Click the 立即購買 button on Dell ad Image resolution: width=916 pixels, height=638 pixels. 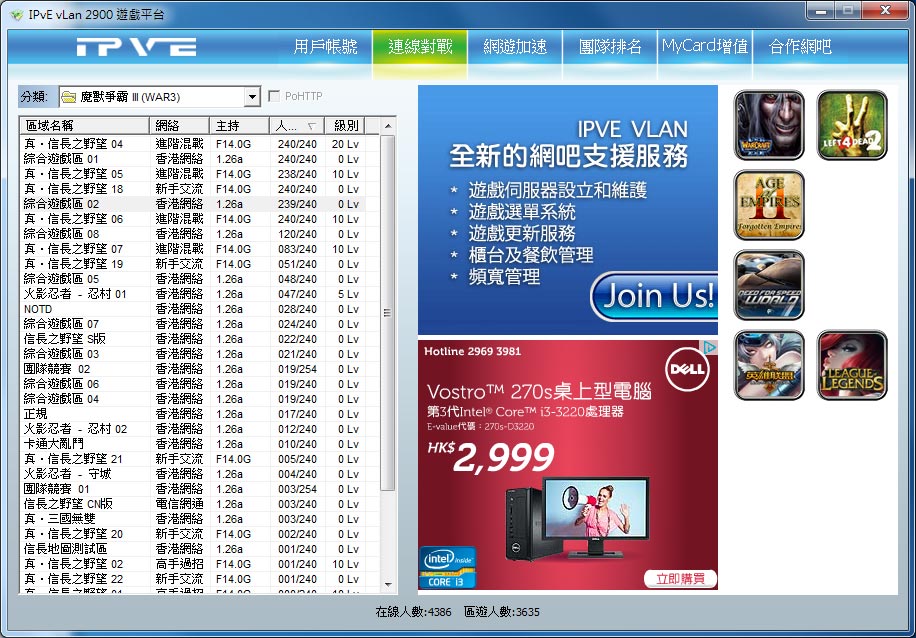pyautogui.click(x=680, y=578)
